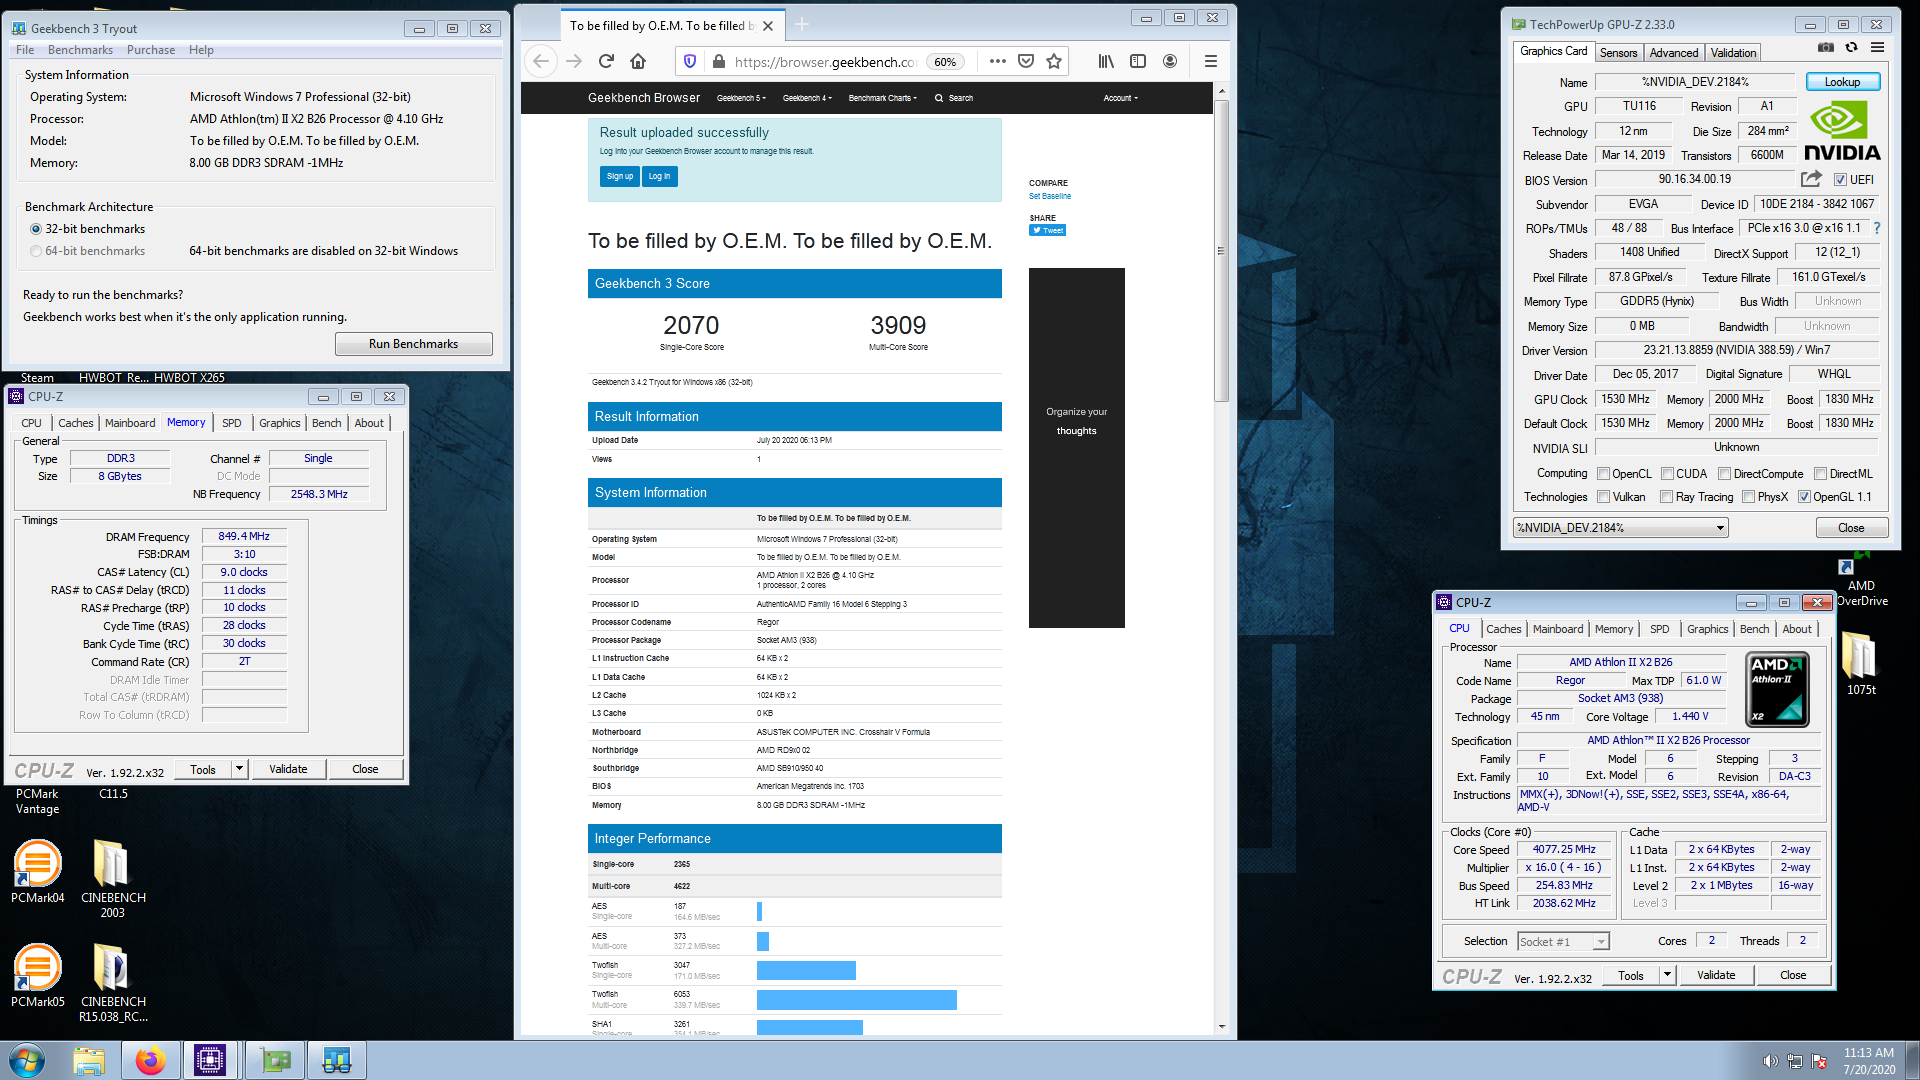Open CPU-Z from the taskbar

click(x=210, y=1060)
